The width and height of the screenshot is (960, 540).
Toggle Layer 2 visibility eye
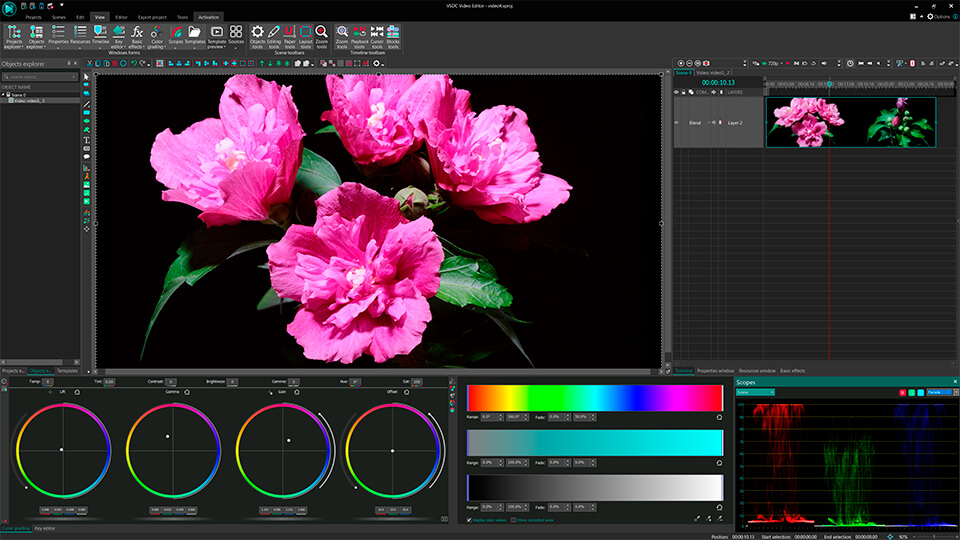pos(677,122)
